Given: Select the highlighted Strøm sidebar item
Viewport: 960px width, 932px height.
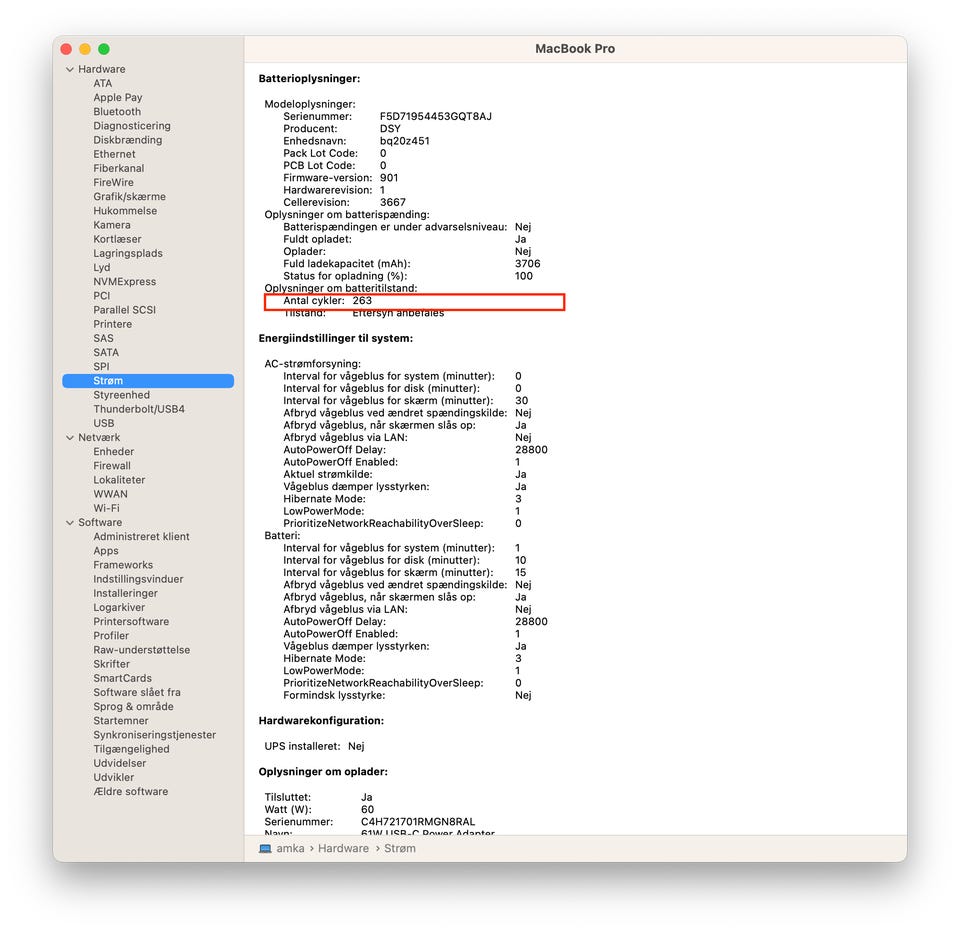Looking at the screenshot, I should point(148,380).
